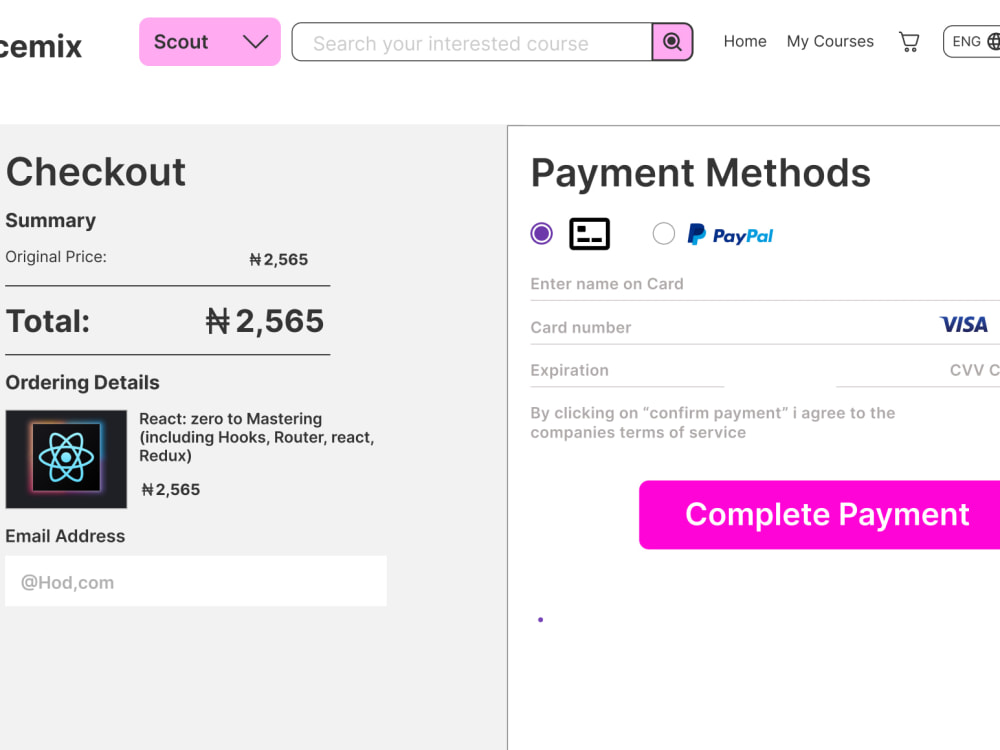
Task: Click the VISA card logo
Action: tap(964, 324)
